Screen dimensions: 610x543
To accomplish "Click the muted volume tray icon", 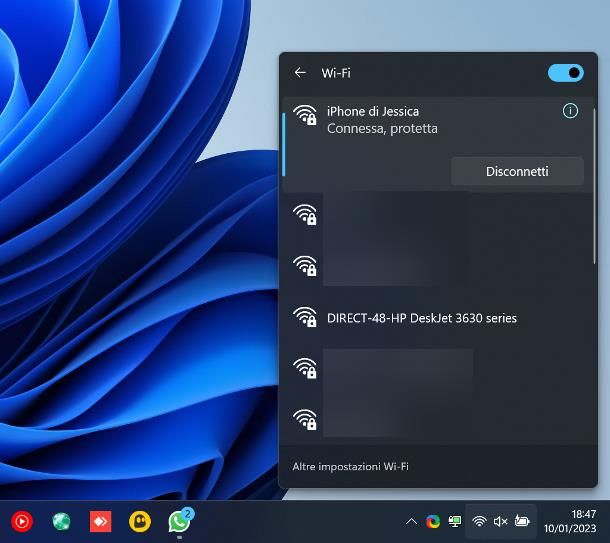I will click(x=500, y=521).
